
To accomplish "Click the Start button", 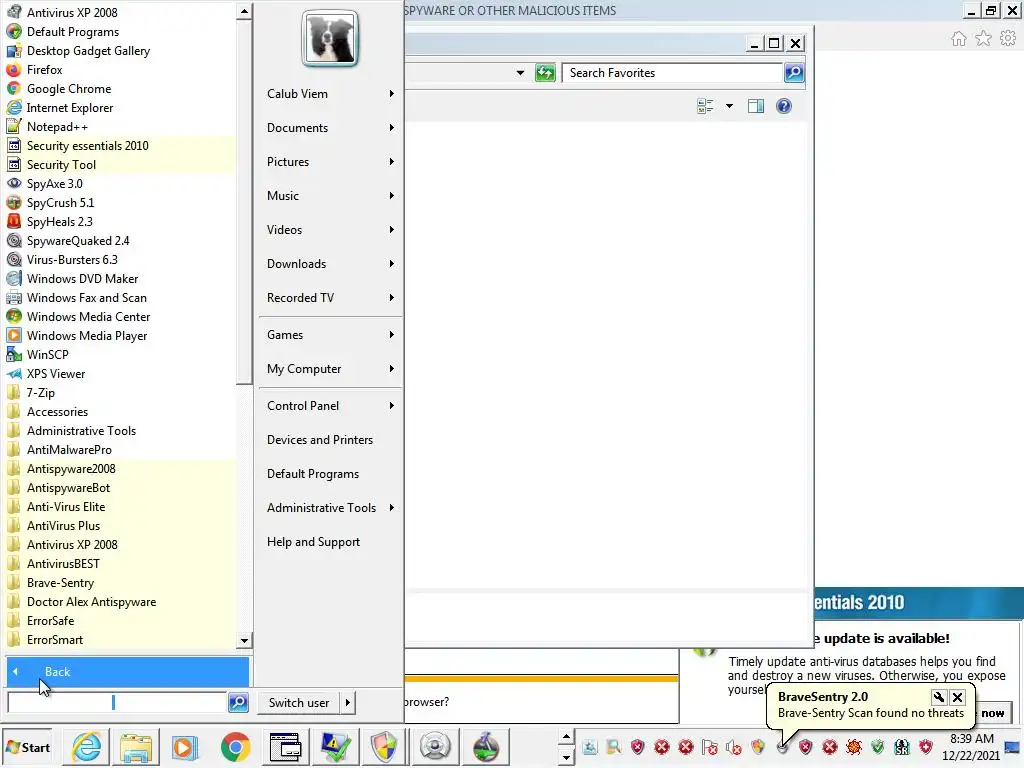I will [x=29, y=747].
